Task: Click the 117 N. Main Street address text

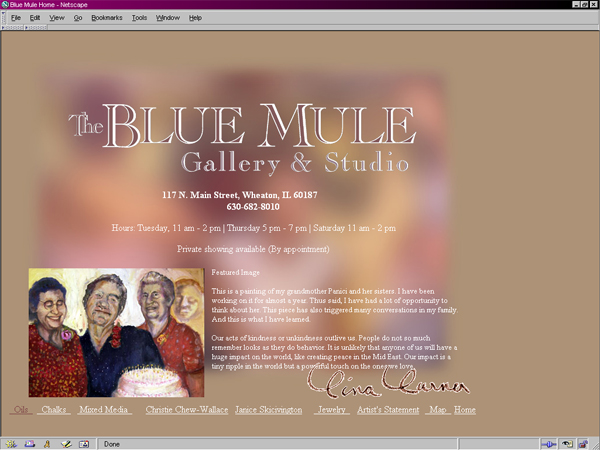Action: (x=240, y=195)
